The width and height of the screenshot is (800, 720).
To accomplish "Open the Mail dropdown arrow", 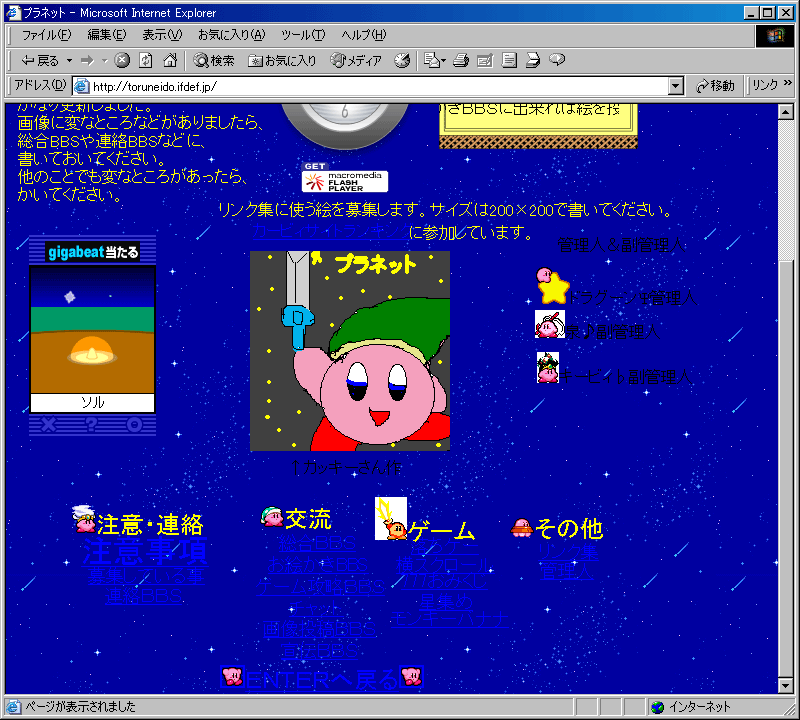I will [443, 61].
